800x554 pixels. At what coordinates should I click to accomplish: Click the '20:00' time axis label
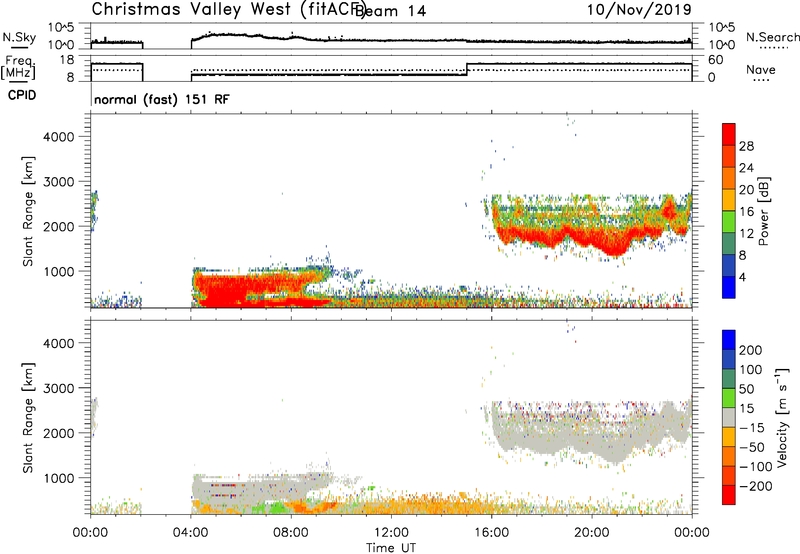tap(592, 533)
